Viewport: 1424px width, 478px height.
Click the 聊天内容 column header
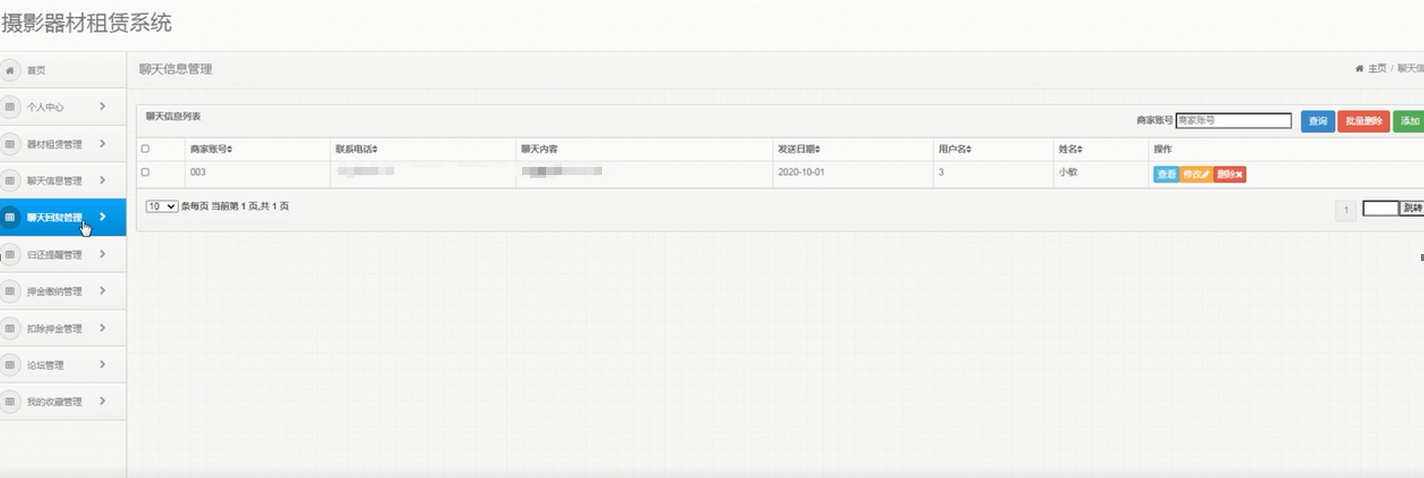coord(539,149)
